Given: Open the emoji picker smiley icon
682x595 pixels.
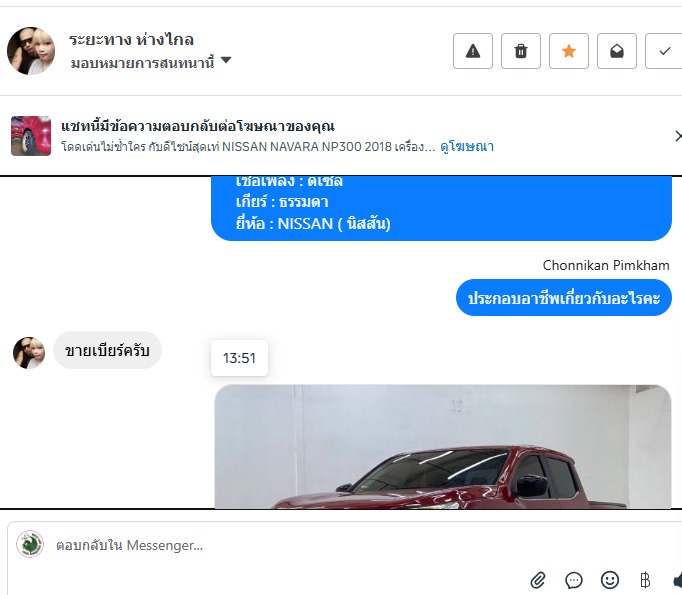Looking at the screenshot, I should [610, 580].
